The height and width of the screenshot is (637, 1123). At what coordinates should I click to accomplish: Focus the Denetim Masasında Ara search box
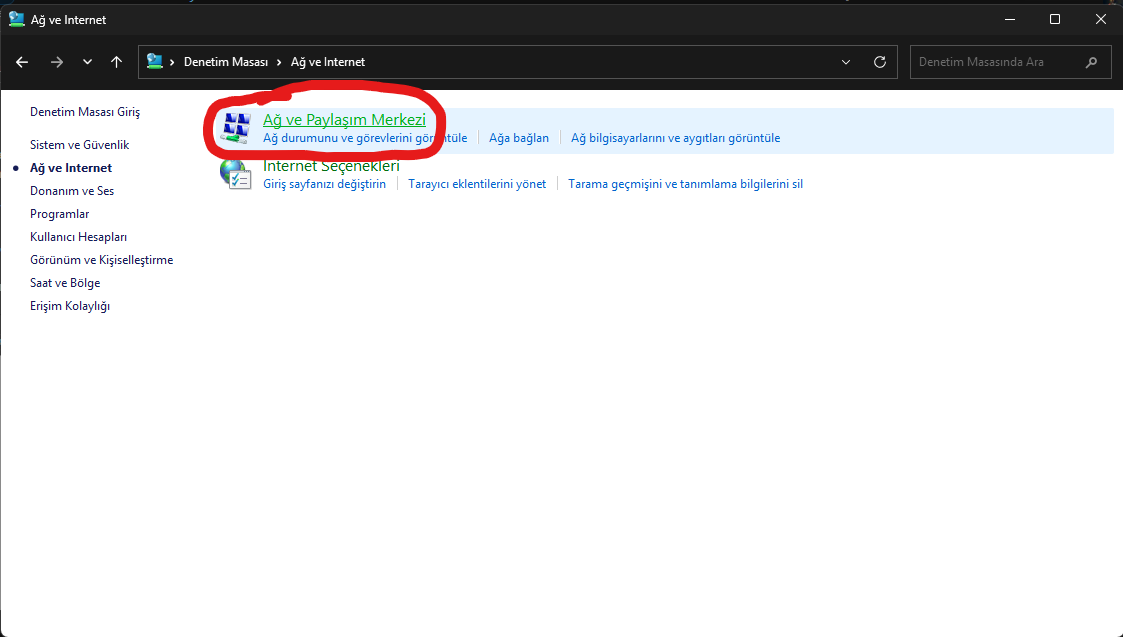[x=1011, y=62]
